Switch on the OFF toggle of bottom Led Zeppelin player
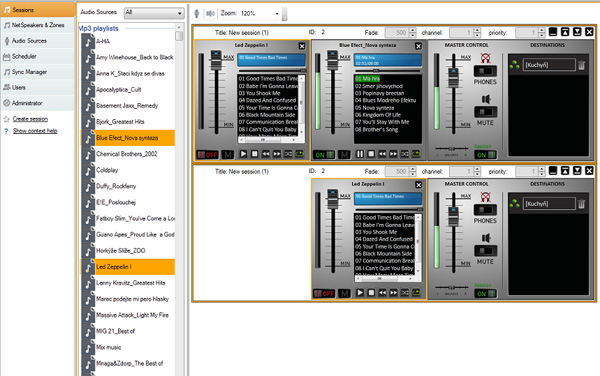This screenshot has width=600, height=376. coord(324,293)
